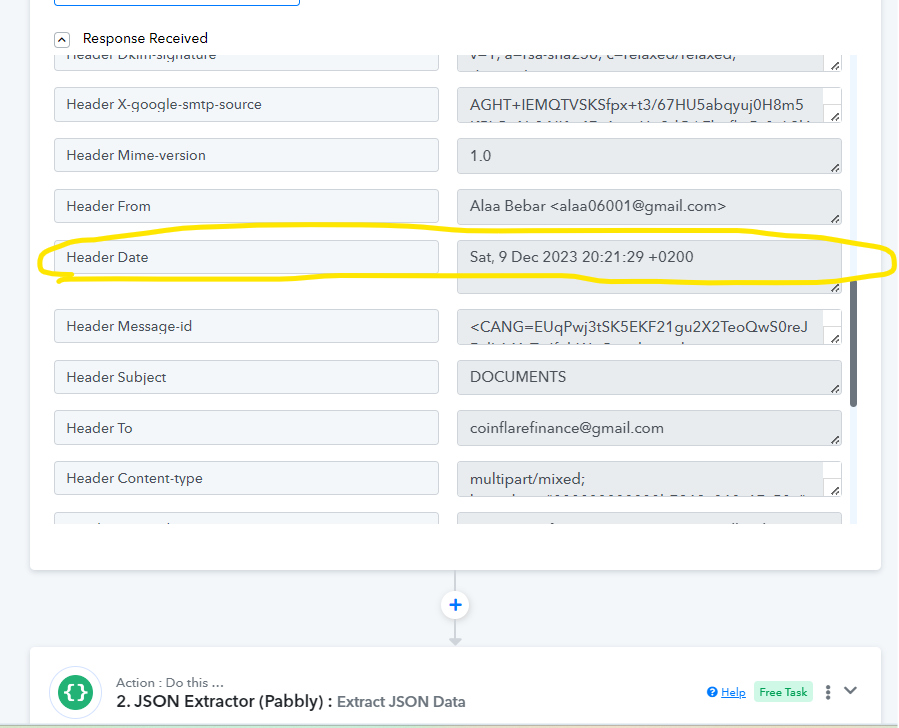Click resize grip of Header To value box

835,440
